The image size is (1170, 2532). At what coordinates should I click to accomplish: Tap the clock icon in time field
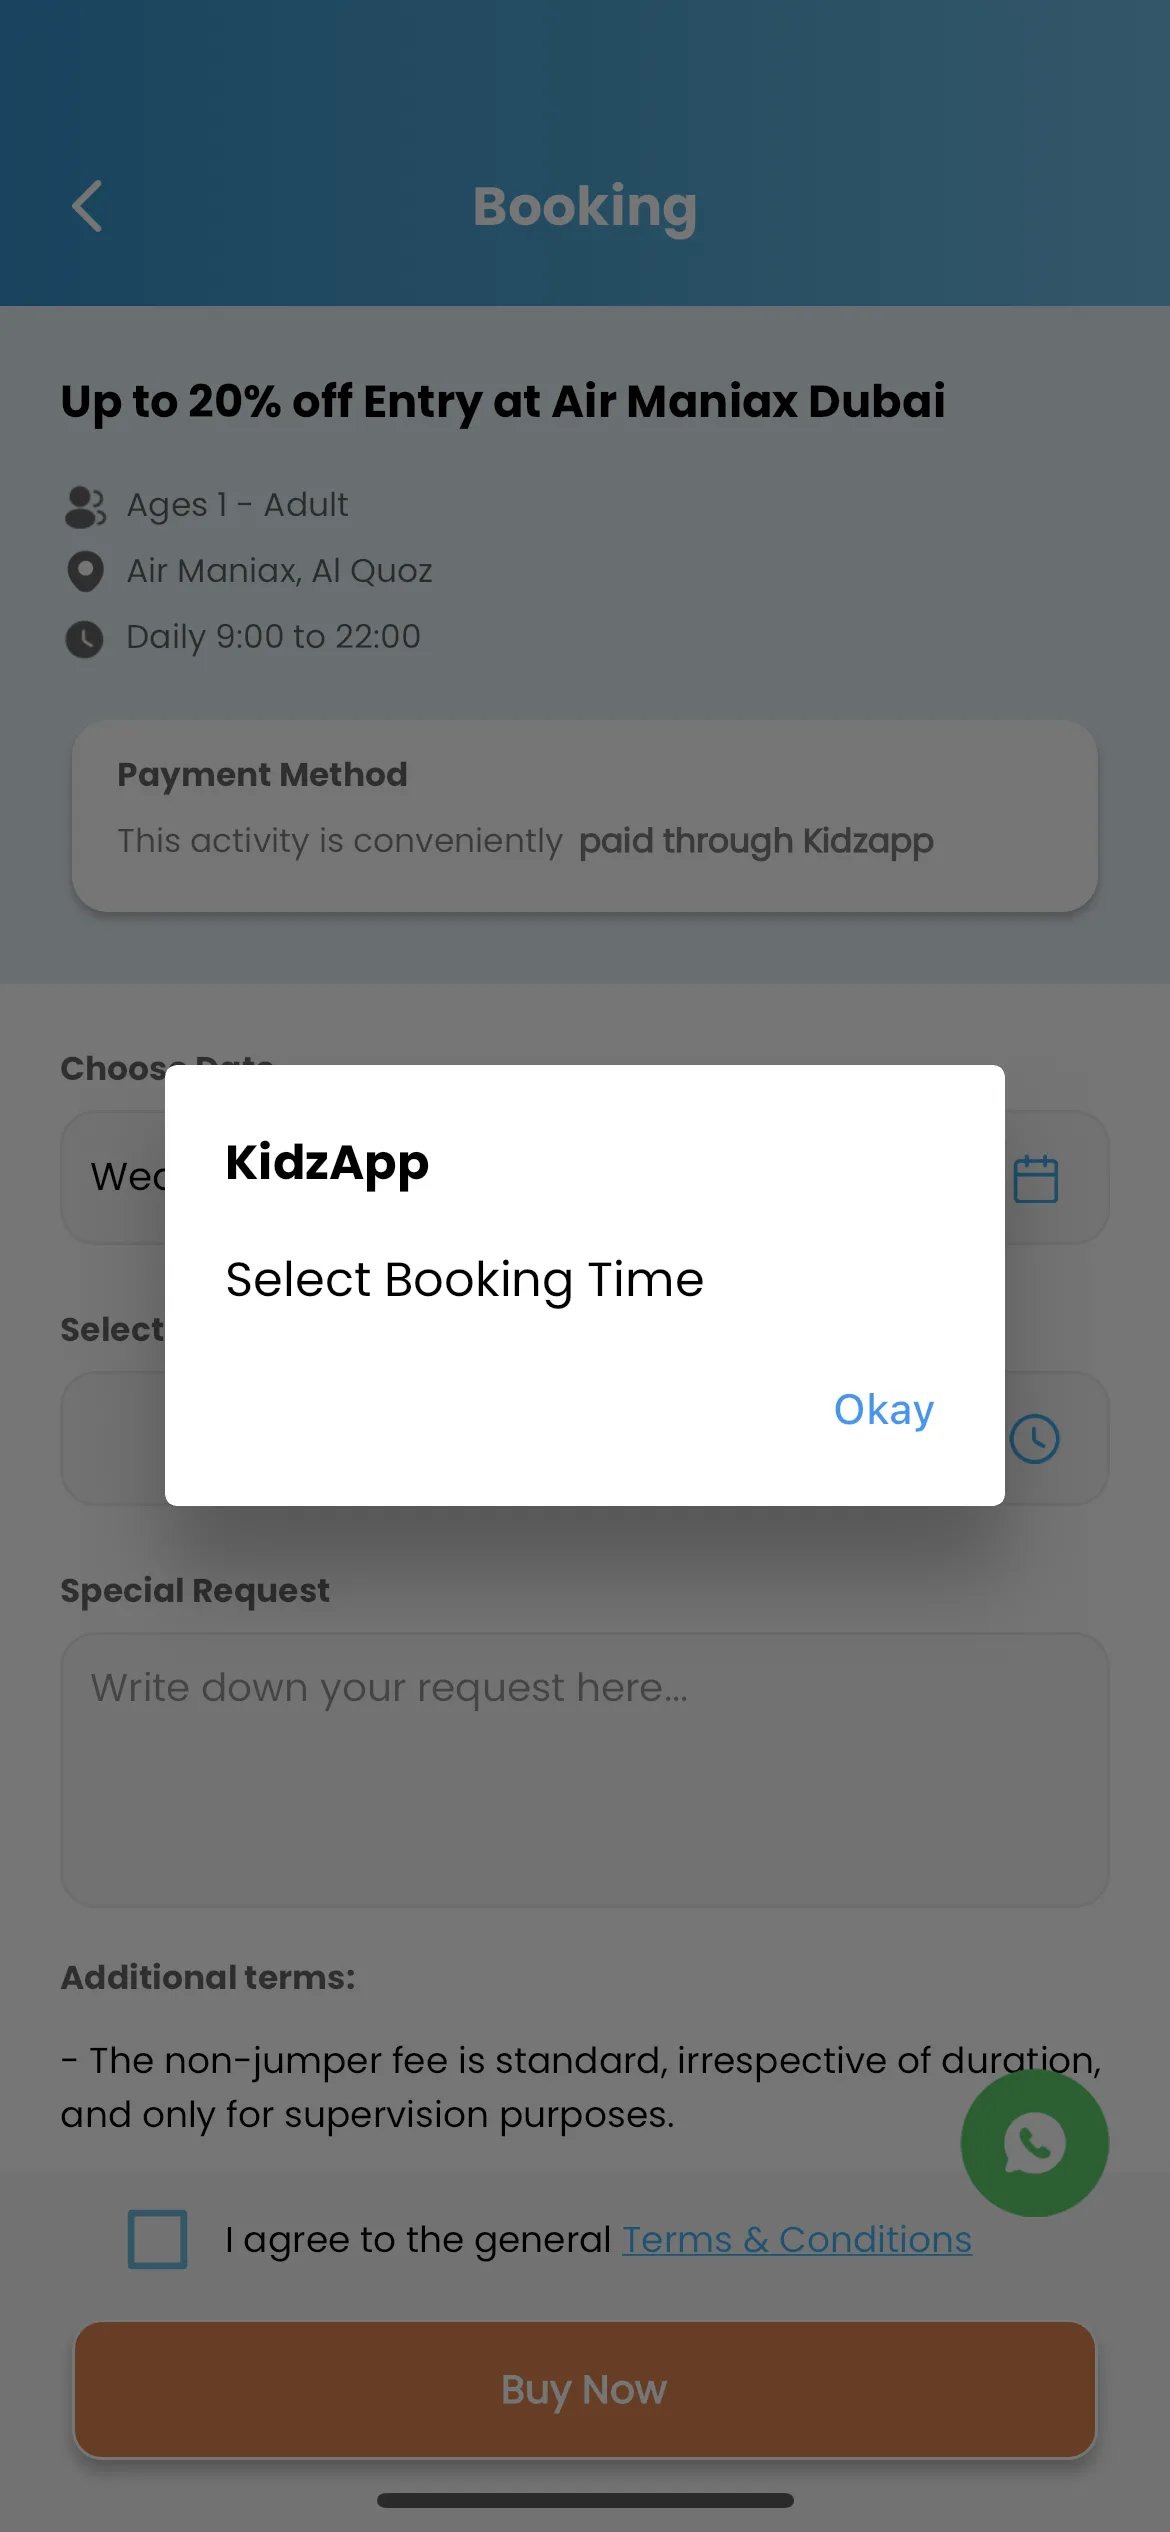[x=1034, y=1439]
